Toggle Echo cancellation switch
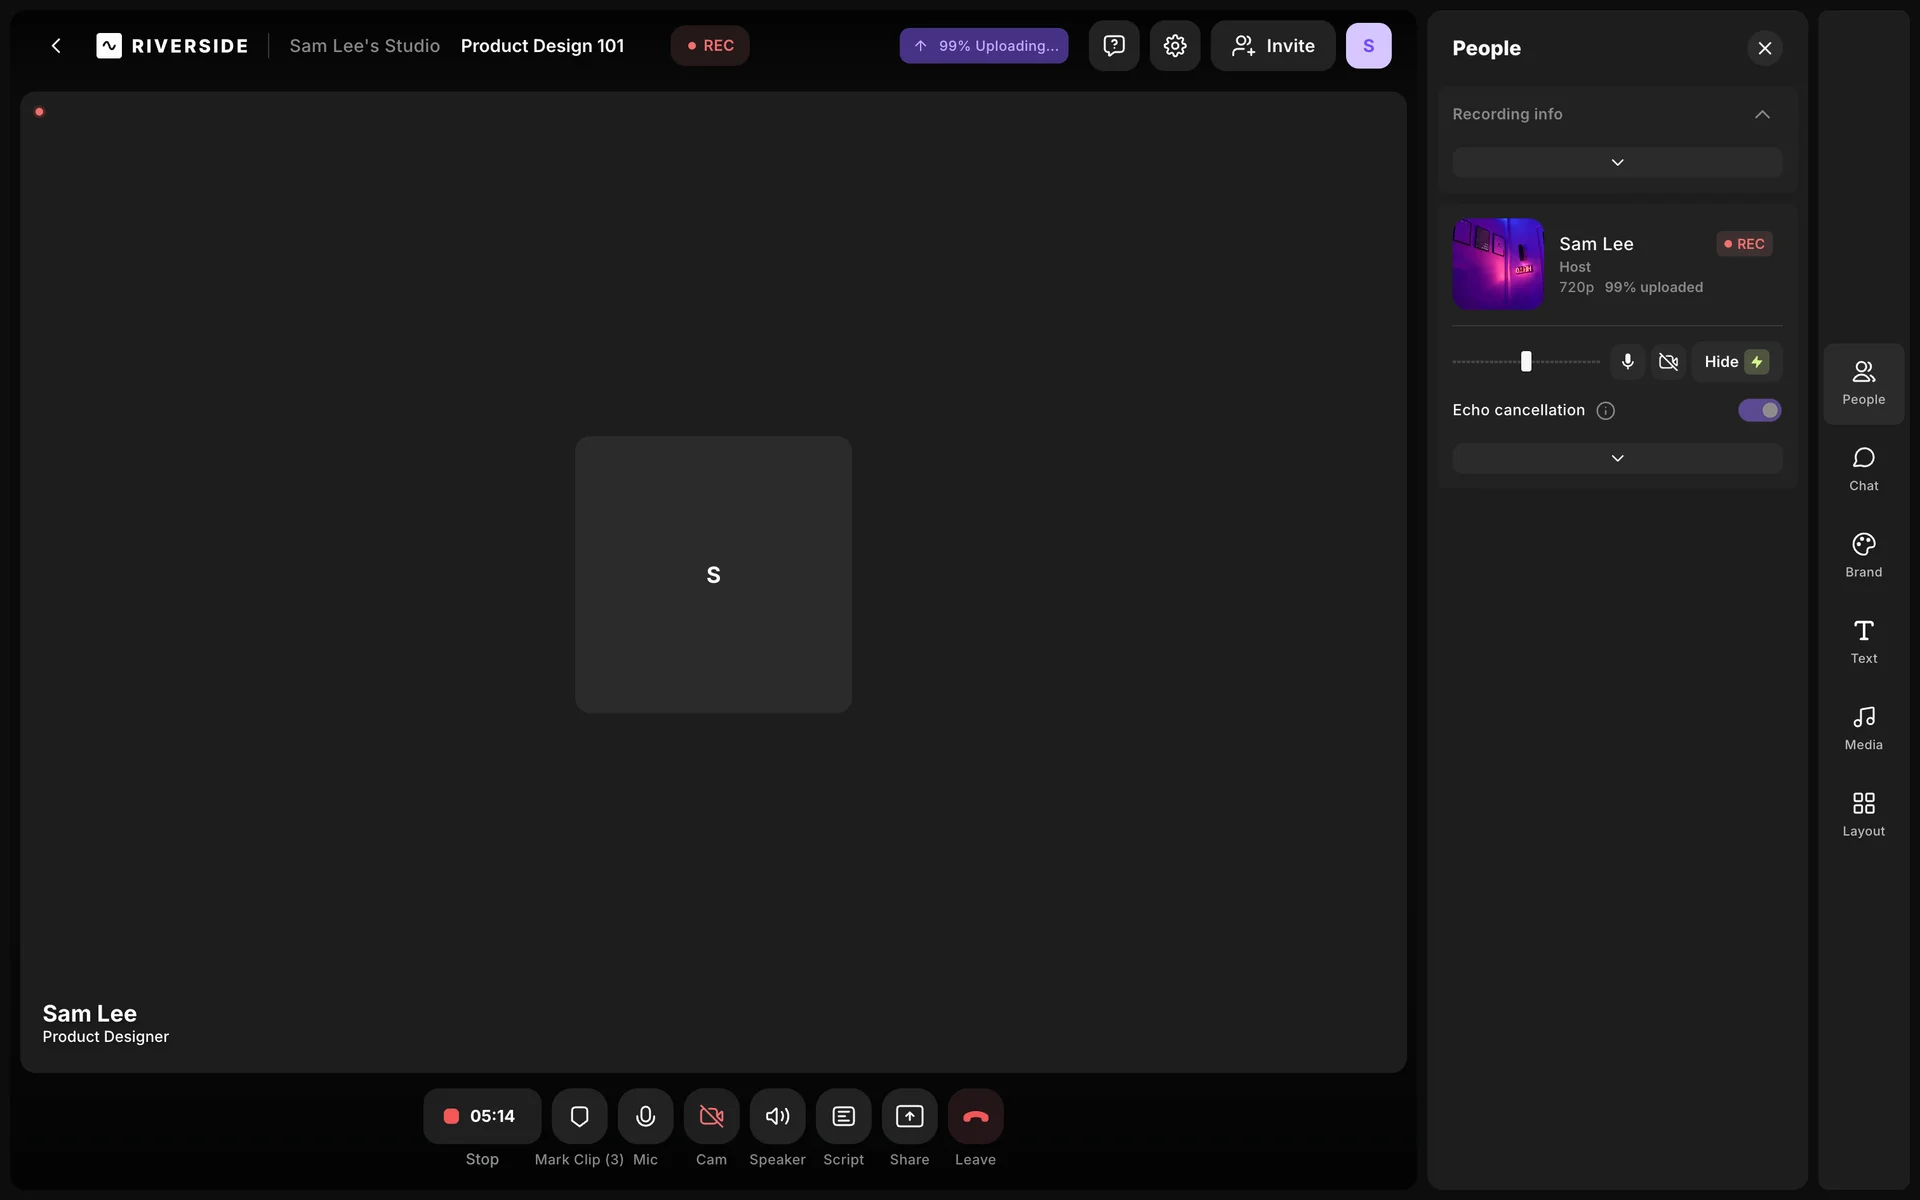The image size is (1920, 1200). (x=1759, y=410)
